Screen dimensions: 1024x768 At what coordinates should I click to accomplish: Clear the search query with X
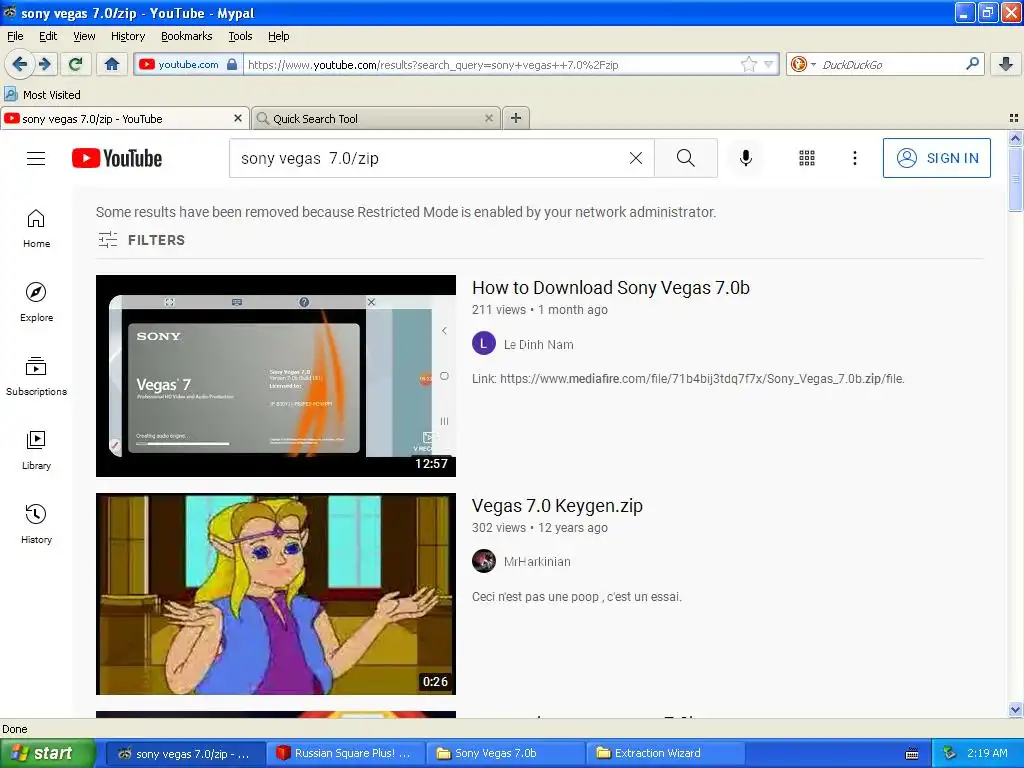point(635,158)
